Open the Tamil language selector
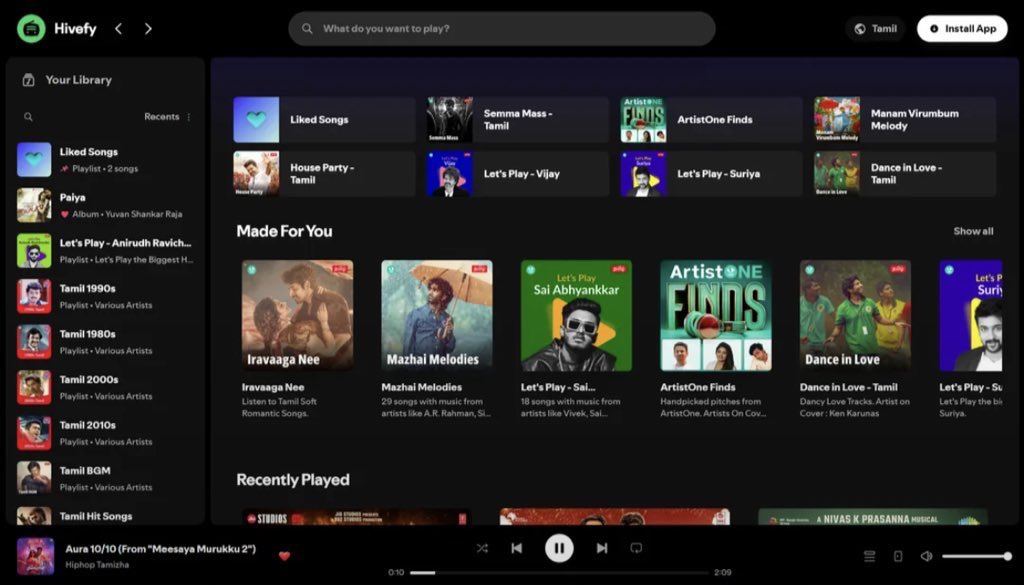Viewport: 1024px width, 585px height. tap(875, 29)
